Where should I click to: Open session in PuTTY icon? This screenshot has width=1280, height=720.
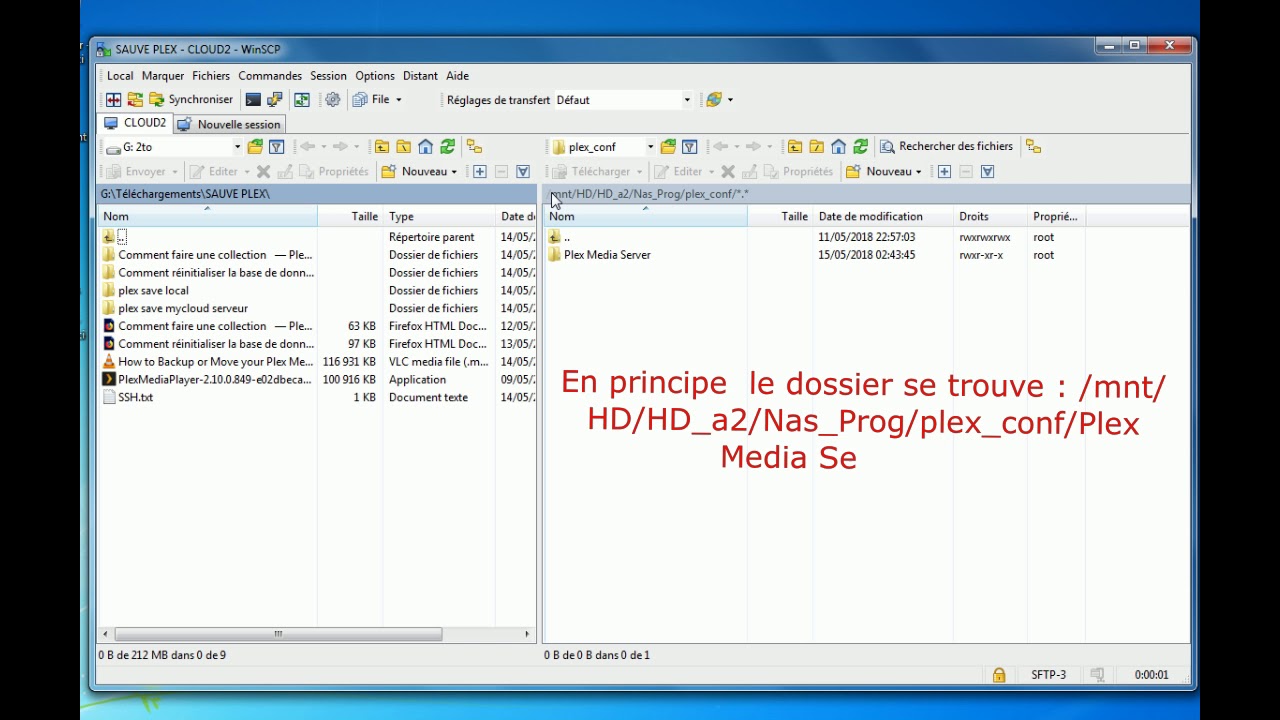pos(274,100)
